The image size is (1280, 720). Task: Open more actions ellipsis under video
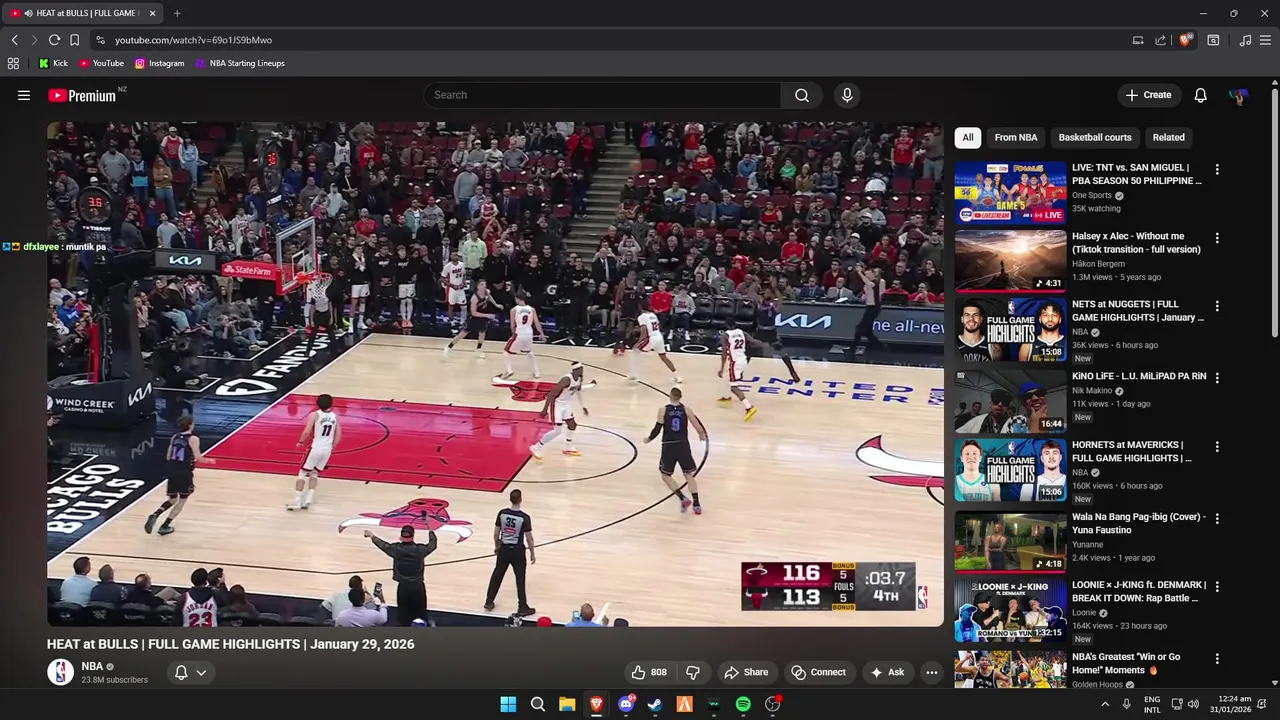click(931, 672)
